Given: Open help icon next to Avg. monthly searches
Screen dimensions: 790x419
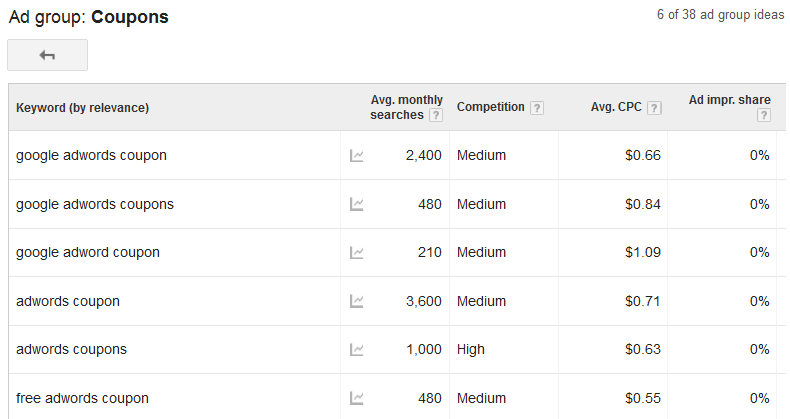Looking at the screenshot, I should tap(436, 115).
